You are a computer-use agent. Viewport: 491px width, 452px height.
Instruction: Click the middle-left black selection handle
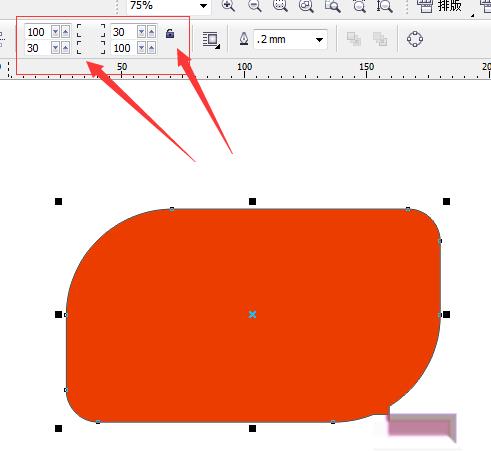pos(58,314)
